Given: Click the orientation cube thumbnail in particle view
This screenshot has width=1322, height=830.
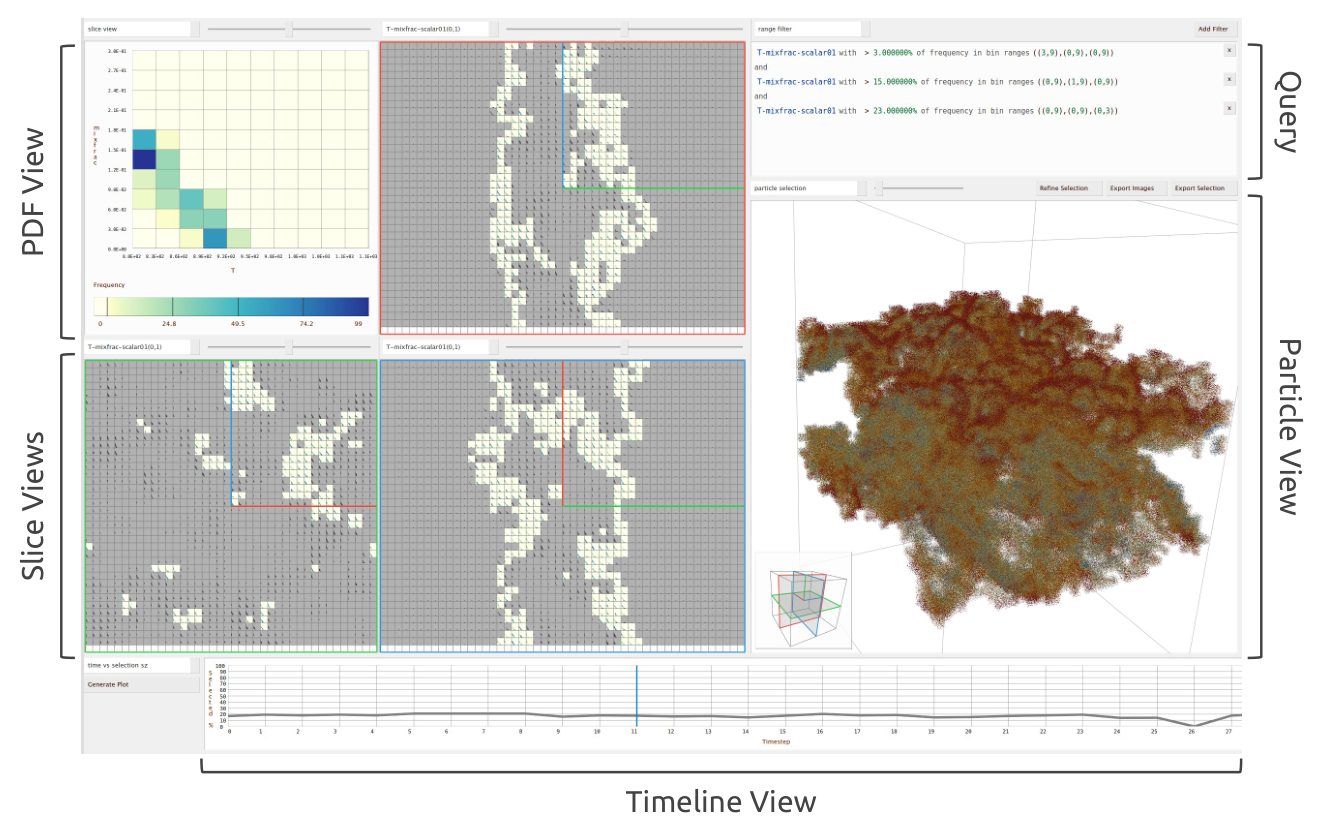Looking at the screenshot, I should coord(803,602).
